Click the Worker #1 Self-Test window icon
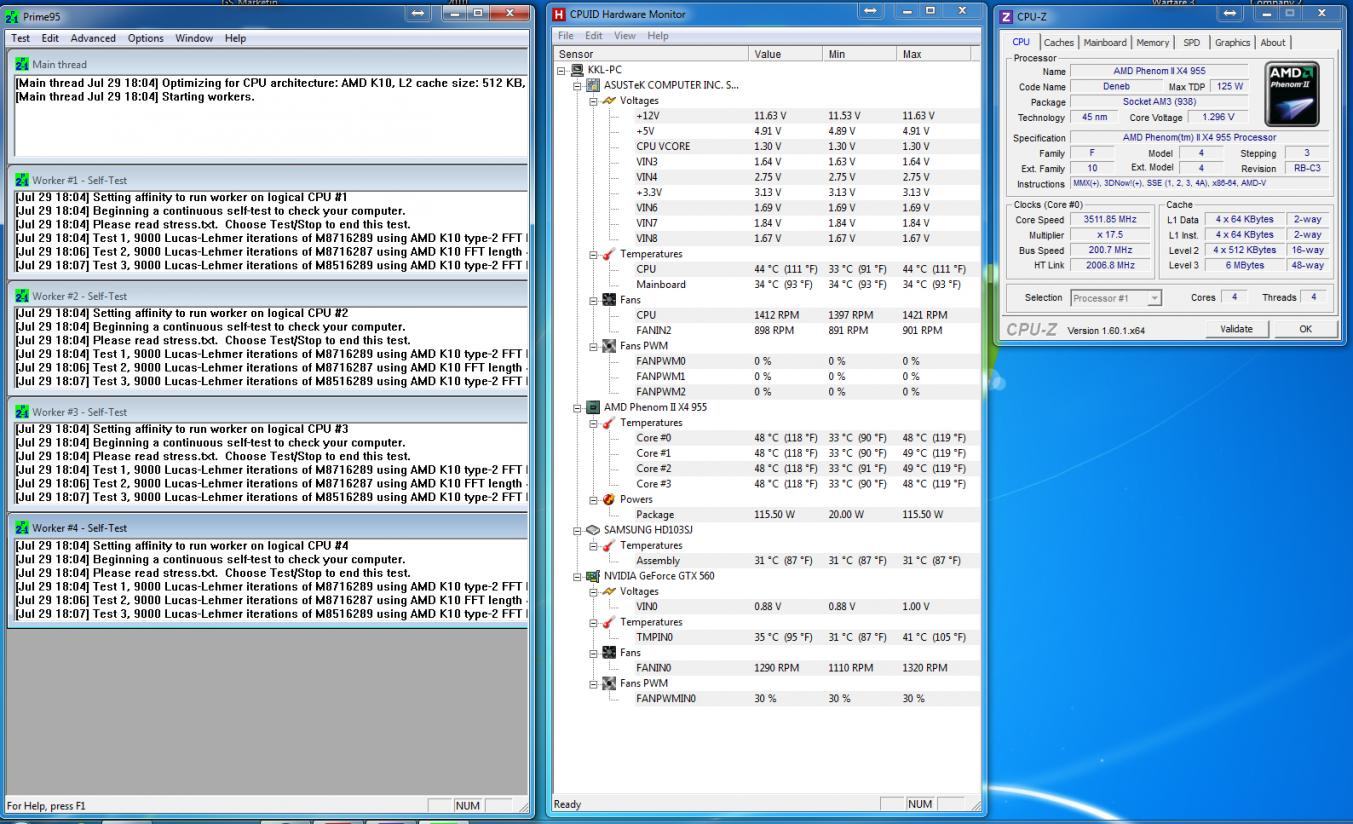Viewport: 1353px width, 824px height. click(x=22, y=180)
